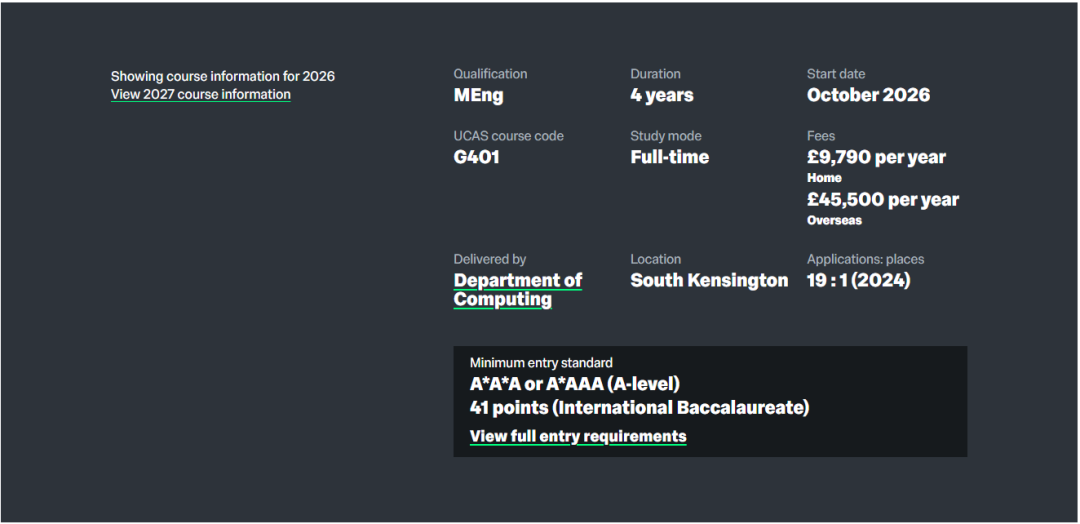1080x524 pixels.
Task: Click the '4 years' duration value
Action: (x=661, y=96)
